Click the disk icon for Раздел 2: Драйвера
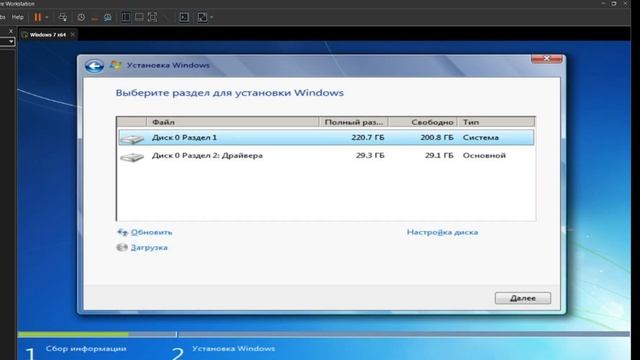The image size is (640, 360). tap(132, 157)
